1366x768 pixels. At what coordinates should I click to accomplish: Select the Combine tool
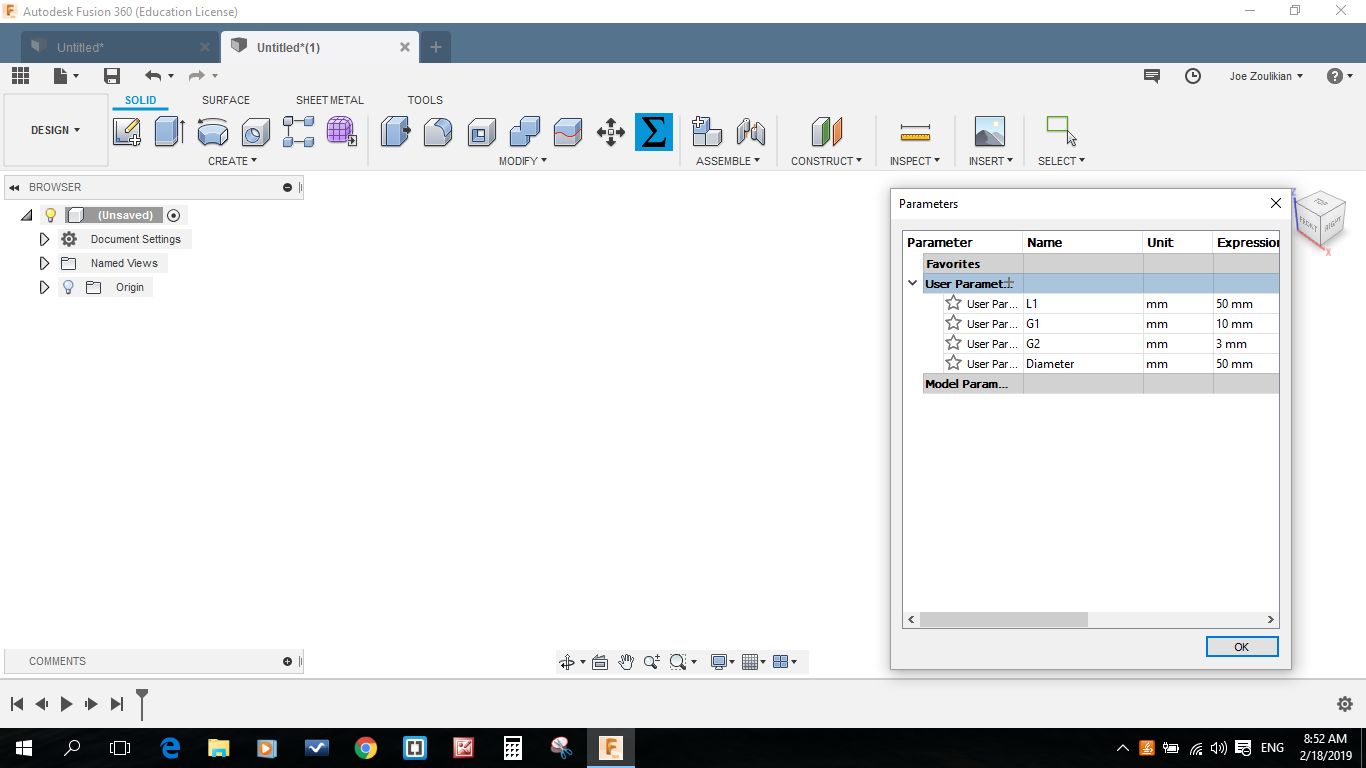coord(525,131)
